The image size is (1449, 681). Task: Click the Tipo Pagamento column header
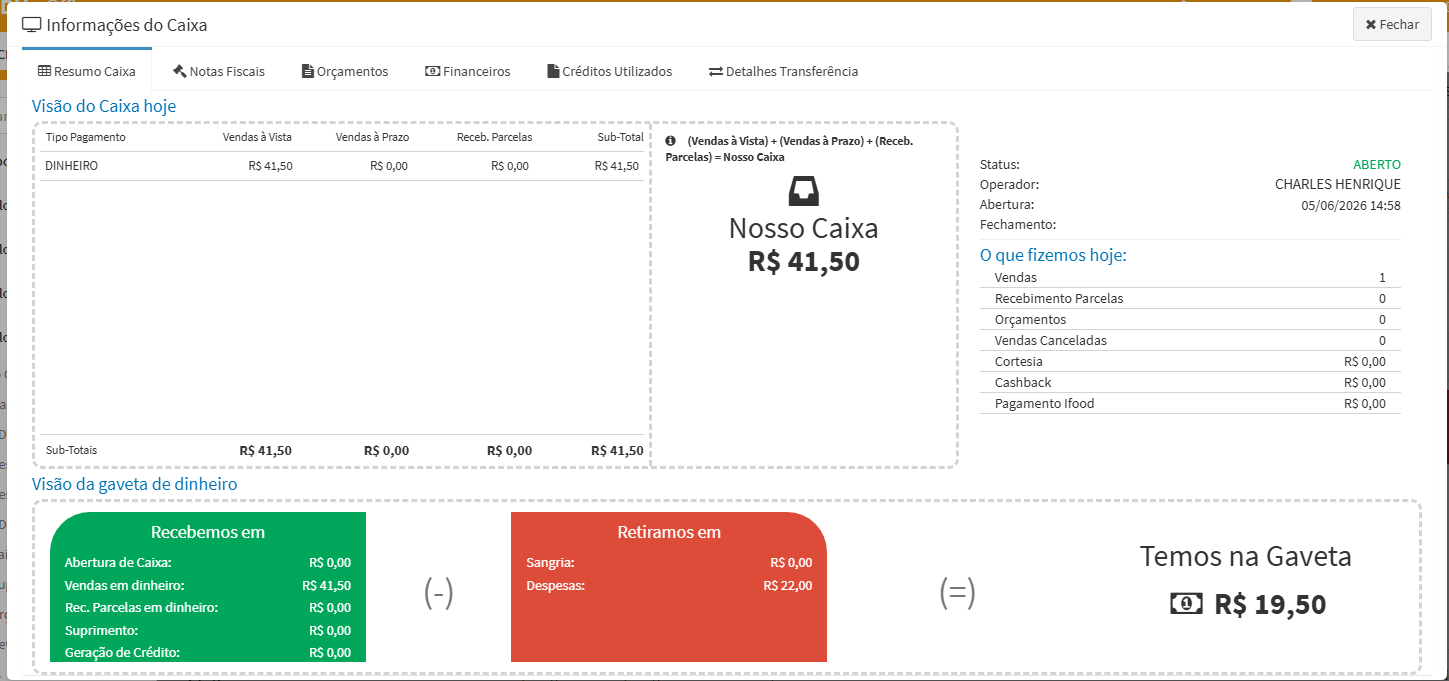86,137
